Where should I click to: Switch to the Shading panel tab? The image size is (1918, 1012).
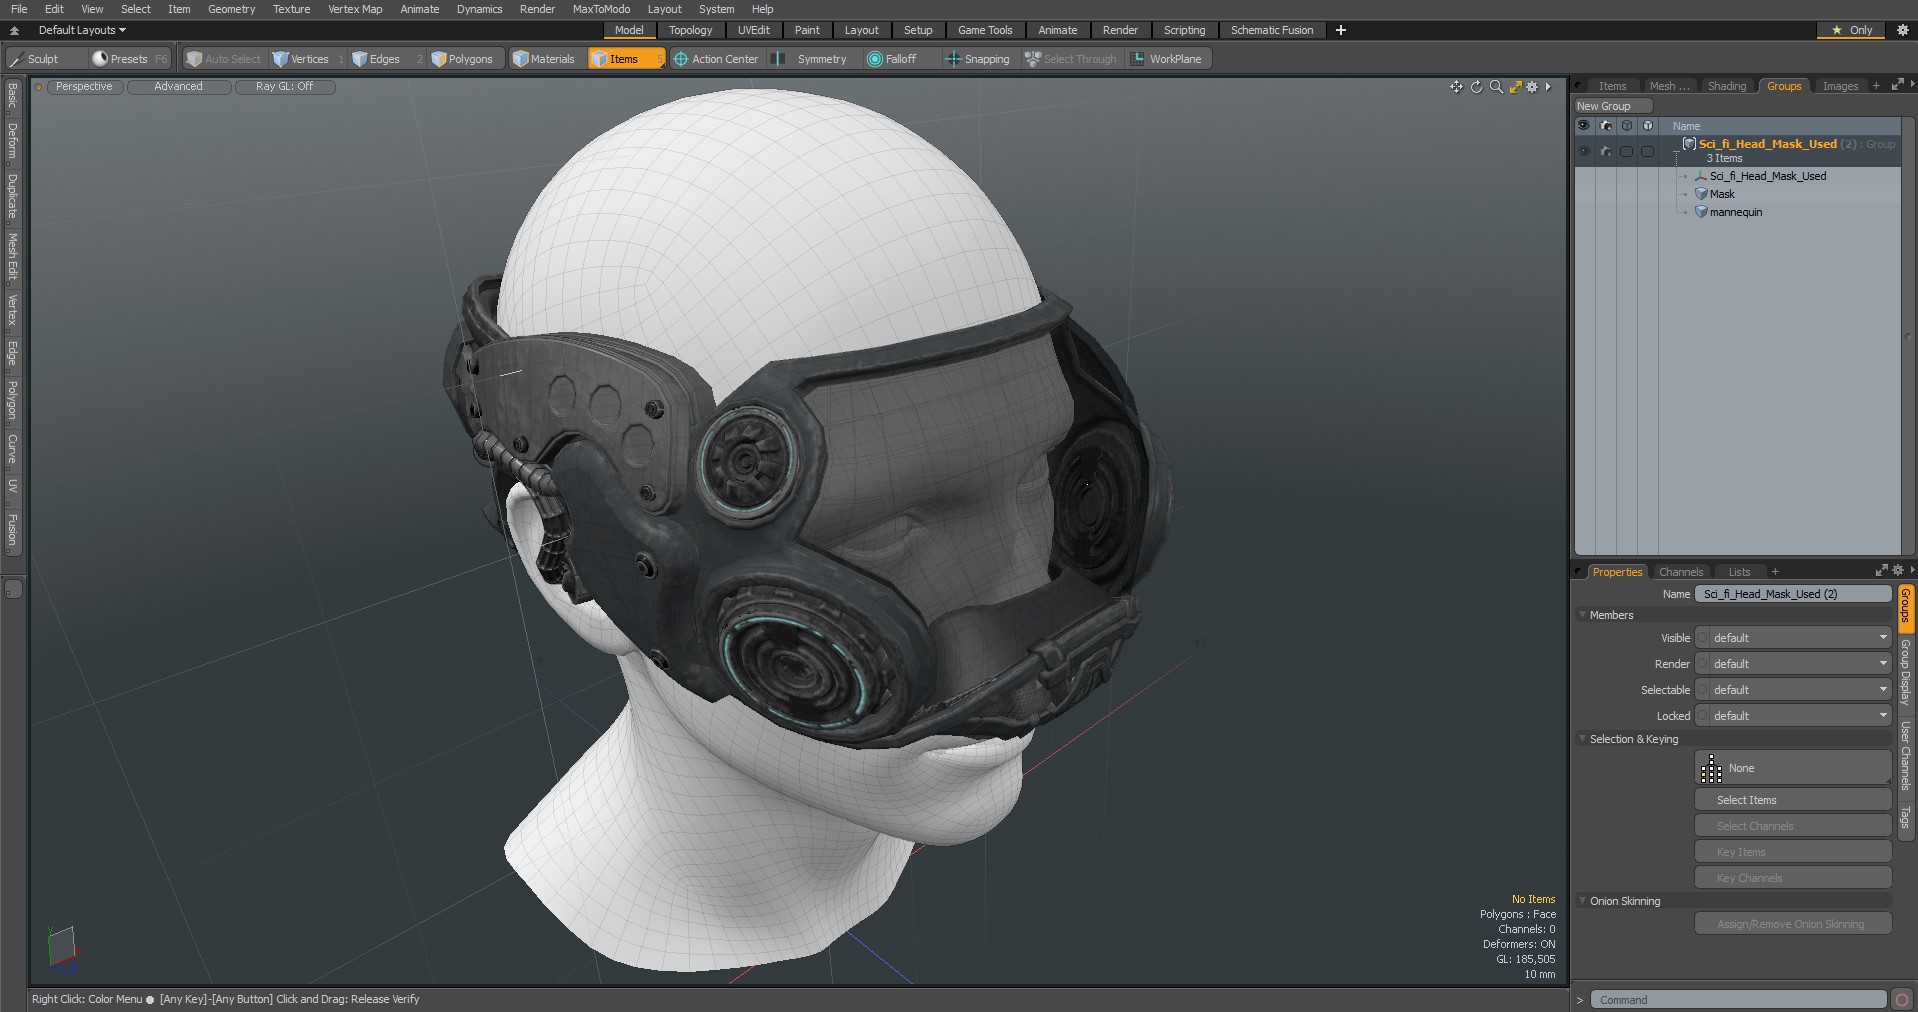[x=1726, y=86]
